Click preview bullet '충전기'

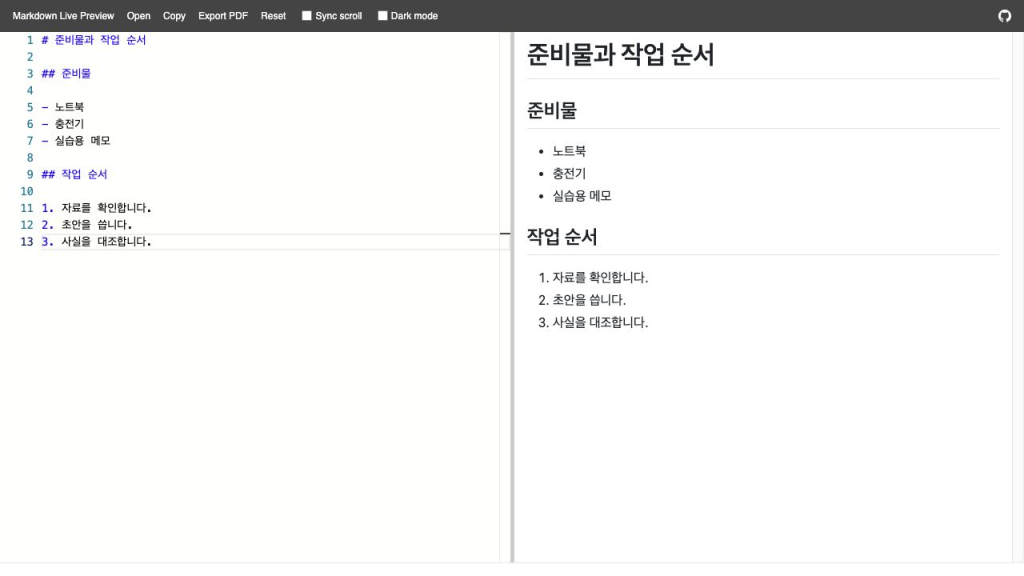(x=569, y=174)
